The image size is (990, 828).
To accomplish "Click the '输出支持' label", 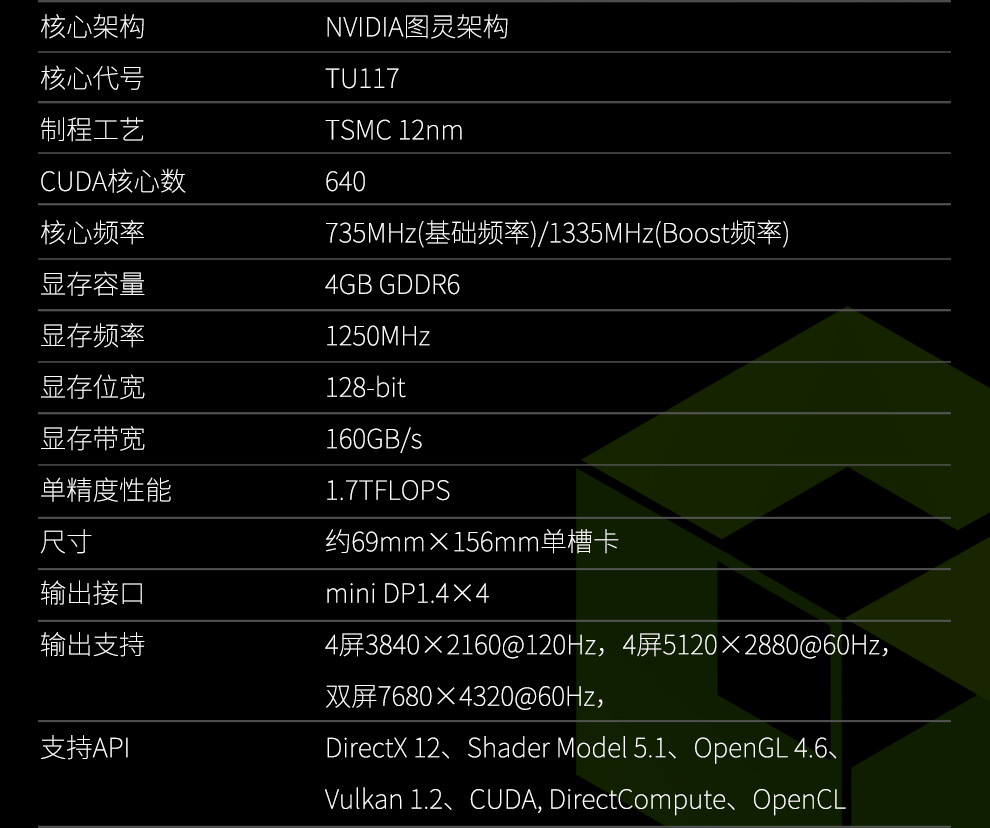I will (93, 645).
